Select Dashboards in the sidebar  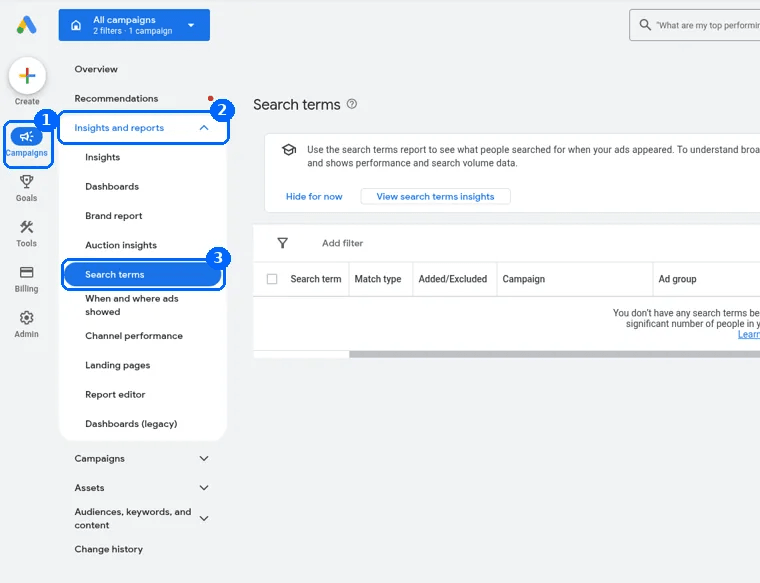point(112,187)
